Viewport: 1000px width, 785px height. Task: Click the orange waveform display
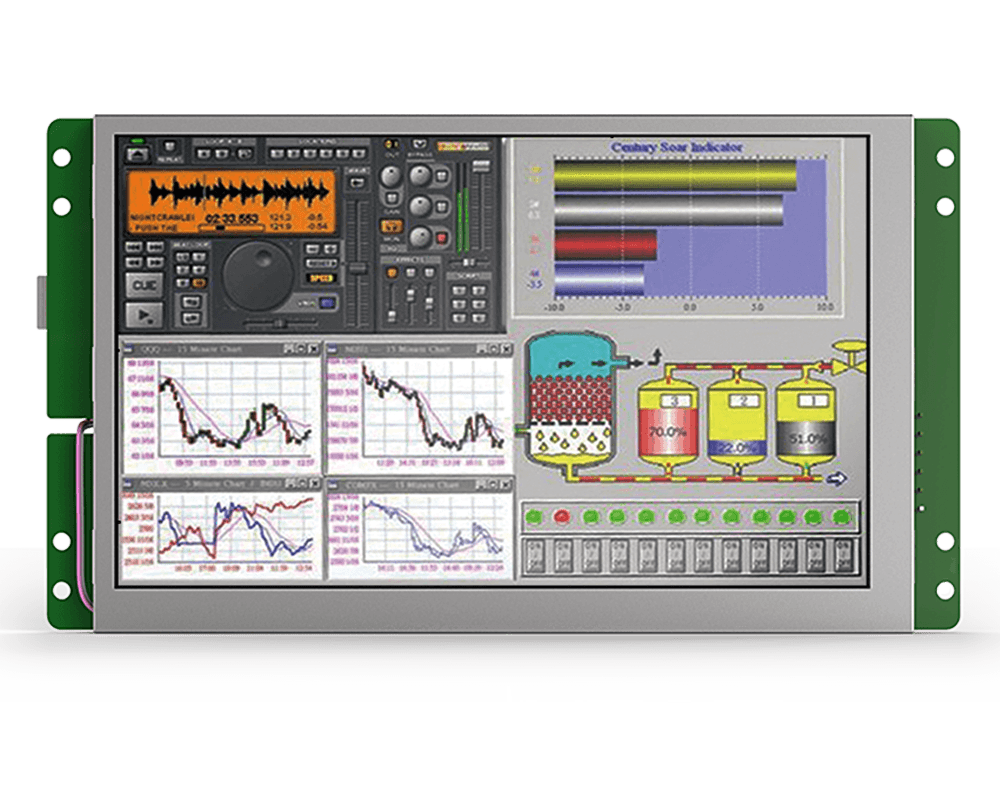coord(232,201)
